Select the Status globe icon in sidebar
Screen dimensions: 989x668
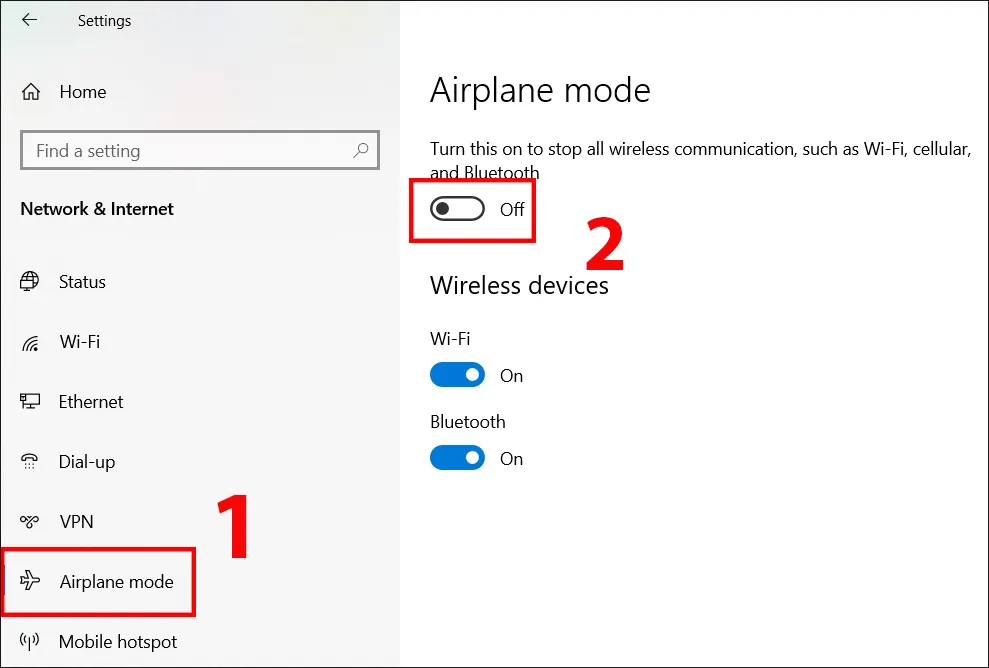31,282
